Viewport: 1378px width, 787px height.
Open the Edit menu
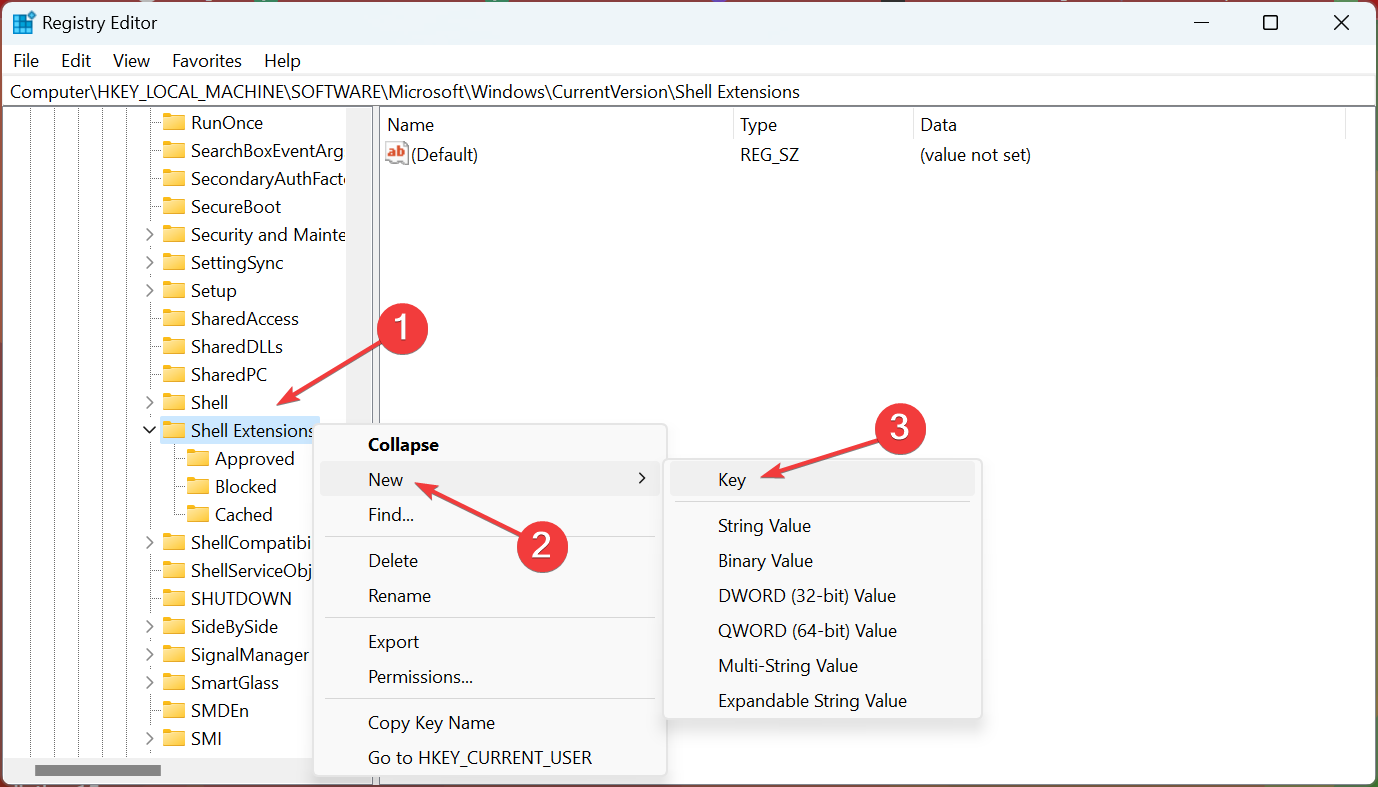coord(76,61)
